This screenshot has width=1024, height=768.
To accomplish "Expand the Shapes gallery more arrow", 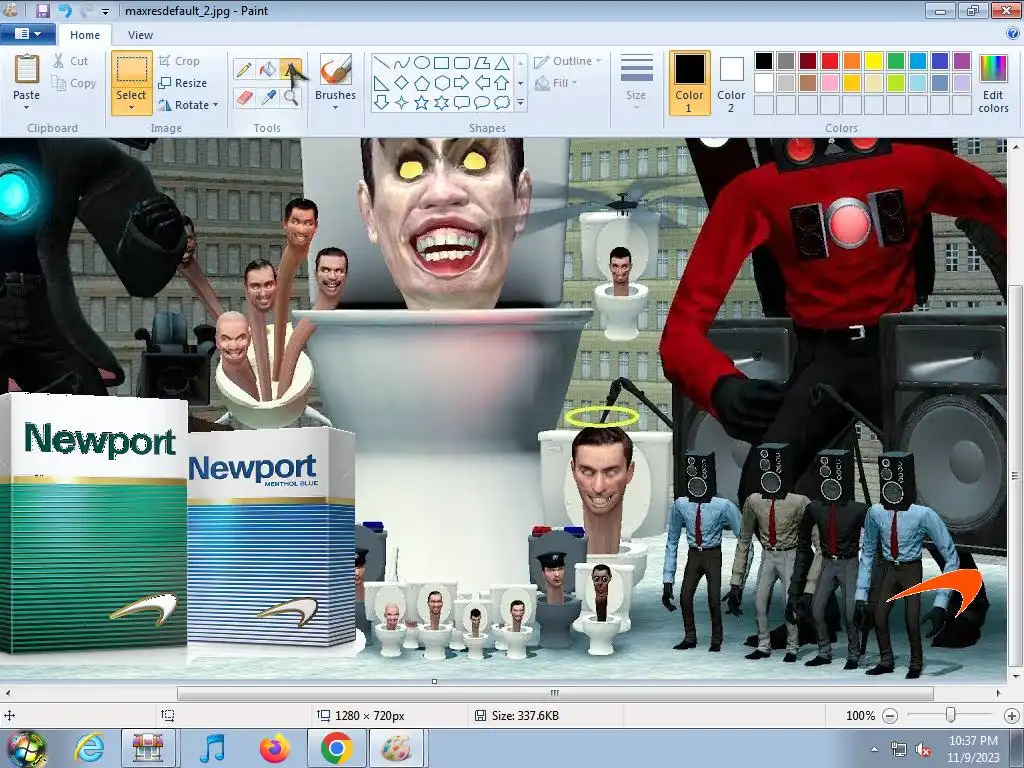I will (x=520, y=103).
